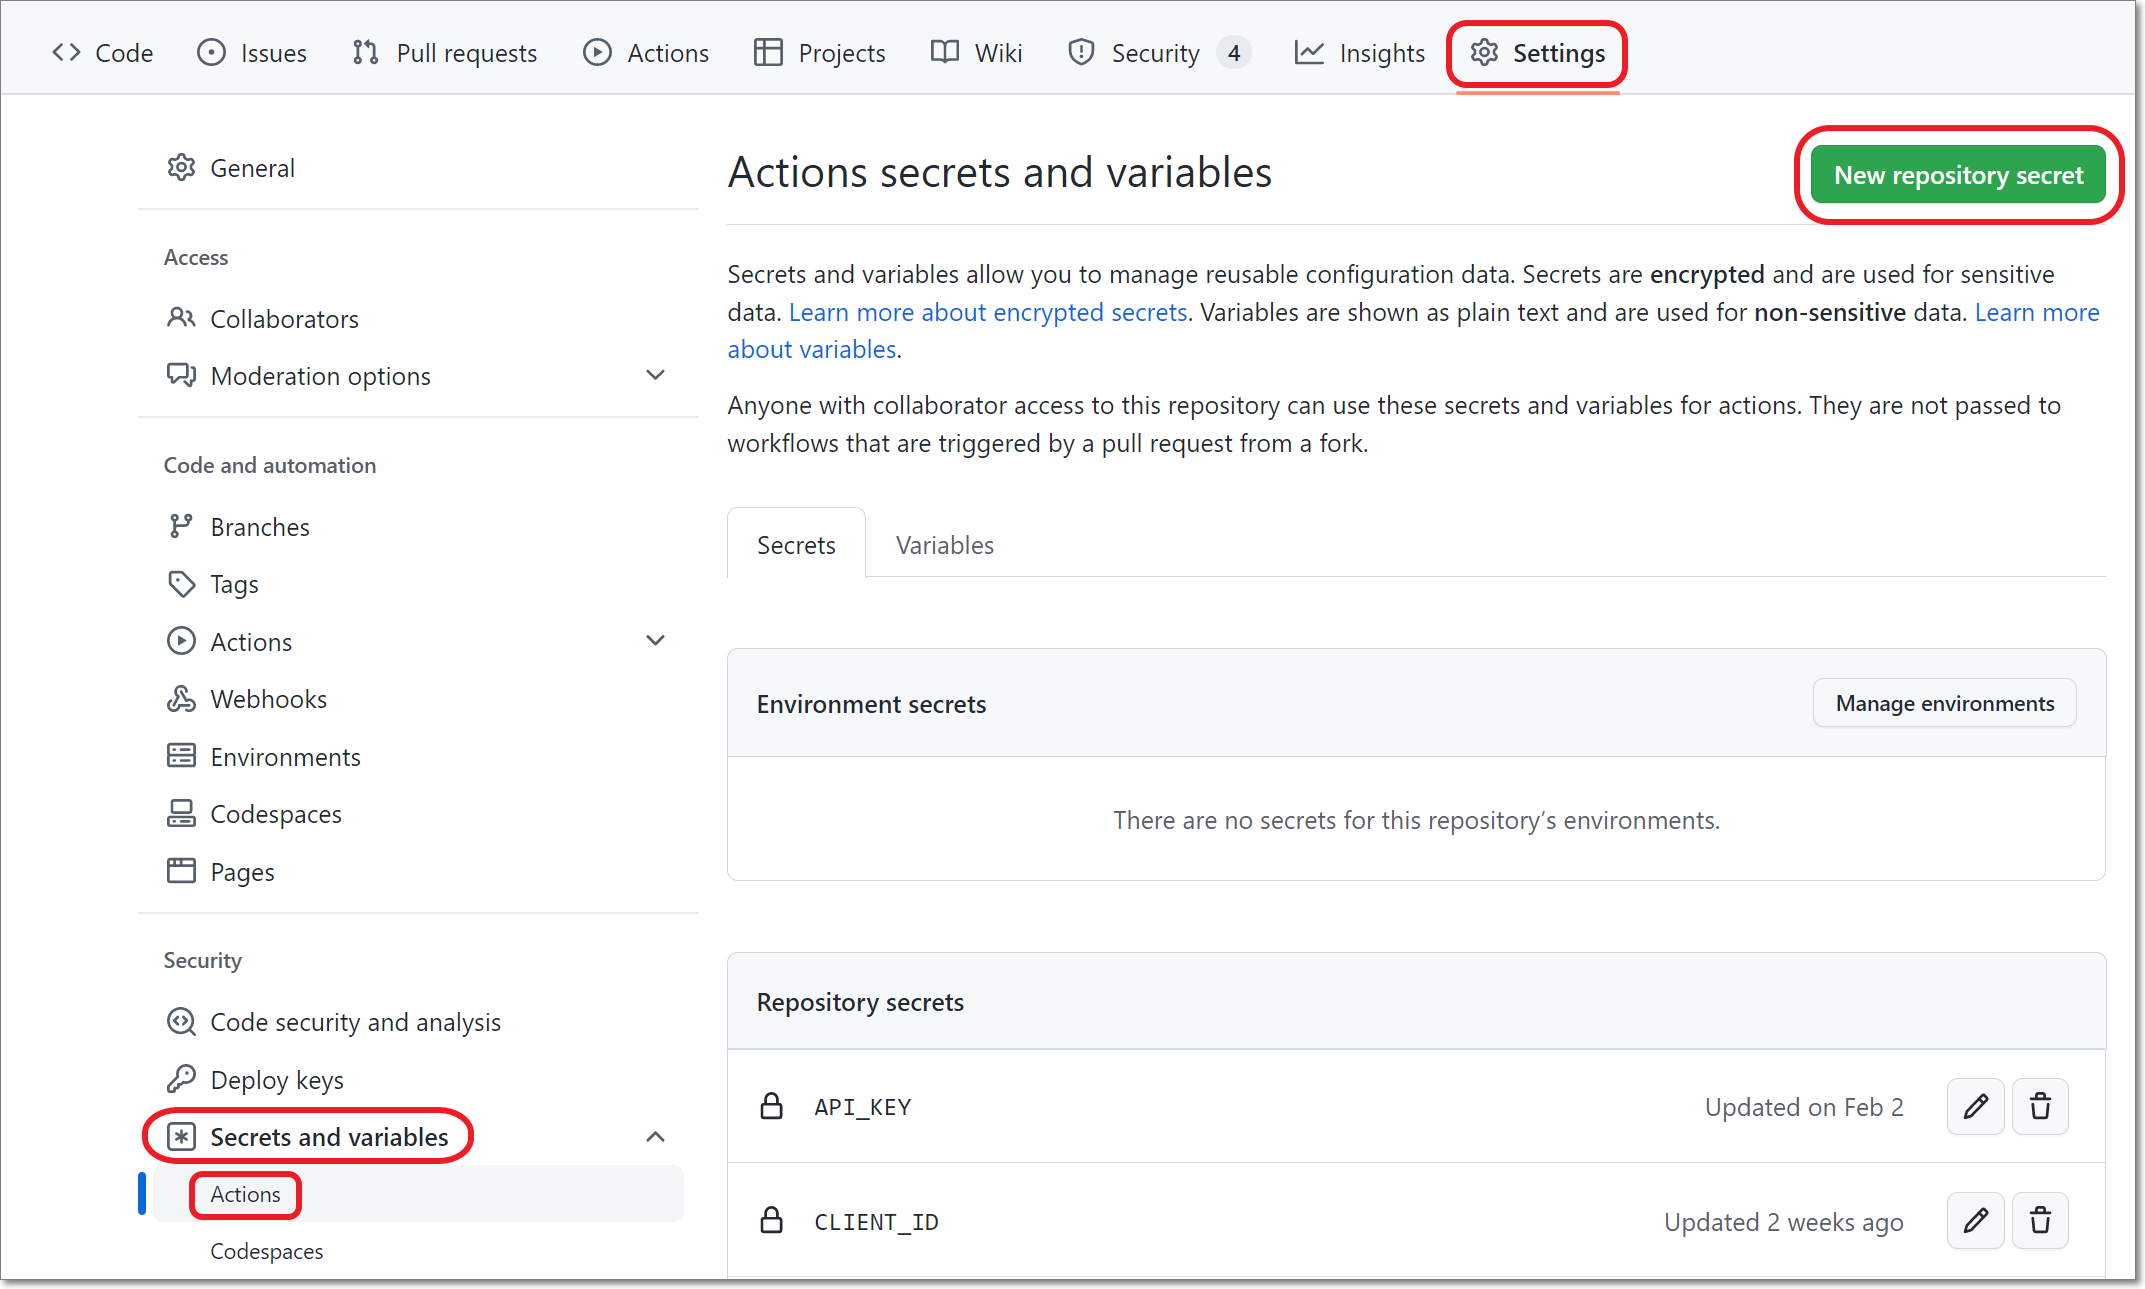The image size is (2145, 1289).
Task: Click the Moderation options comment icon
Action: click(x=181, y=376)
